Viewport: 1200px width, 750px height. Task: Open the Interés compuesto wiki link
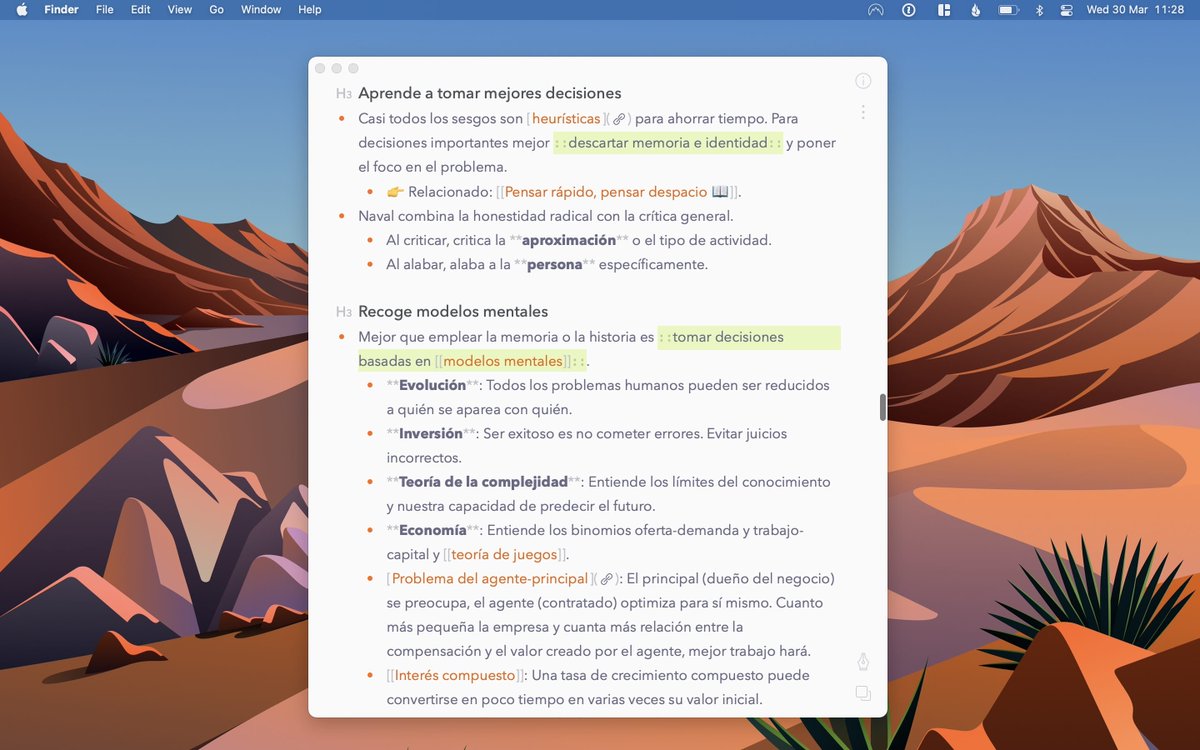tap(455, 676)
